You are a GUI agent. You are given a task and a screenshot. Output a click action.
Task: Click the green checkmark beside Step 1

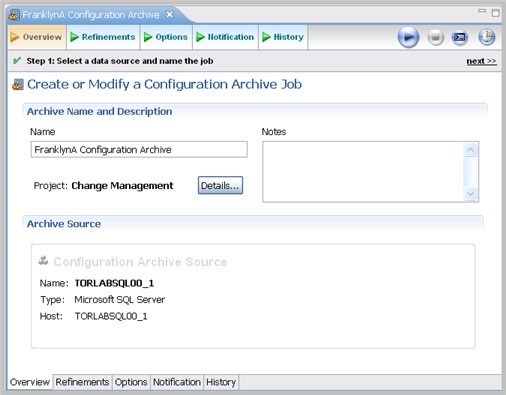pyautogui.click(x=17, y=61)
